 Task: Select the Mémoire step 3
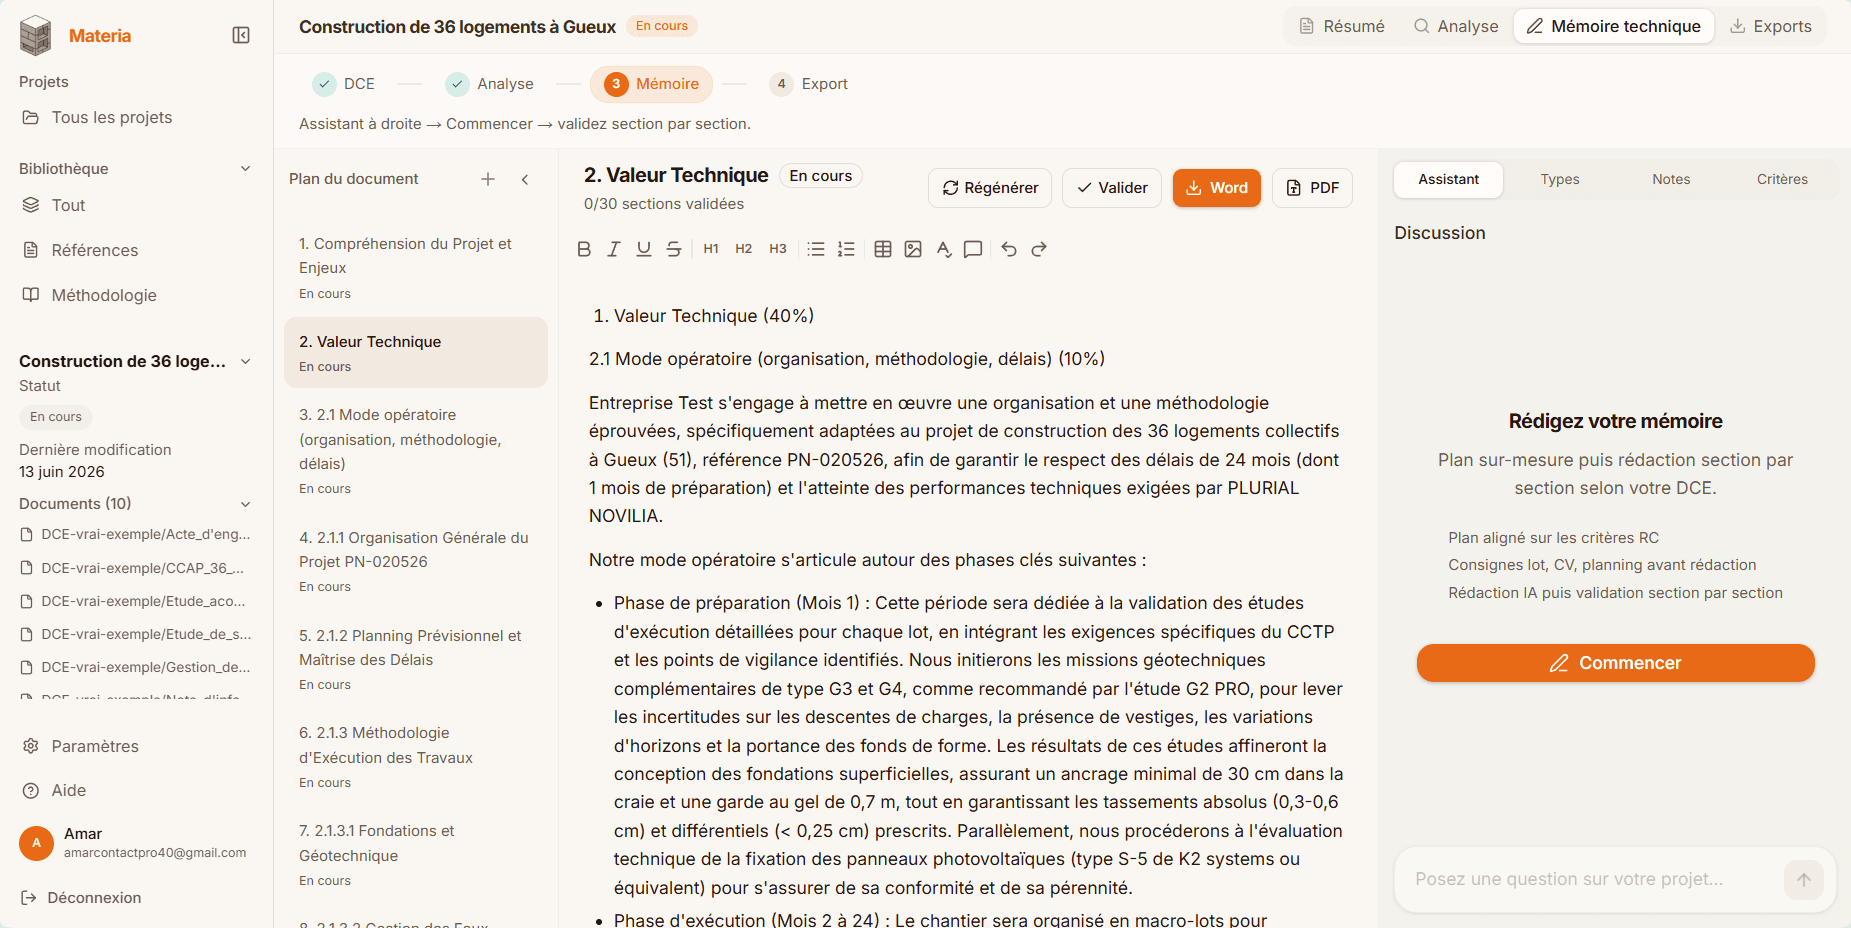click(x=651, y=84)
